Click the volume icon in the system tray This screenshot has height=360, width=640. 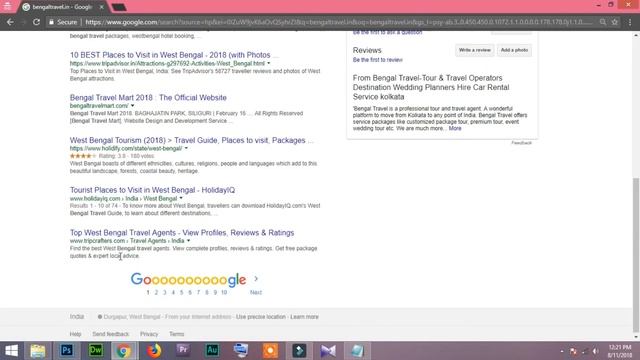(596, 351)
